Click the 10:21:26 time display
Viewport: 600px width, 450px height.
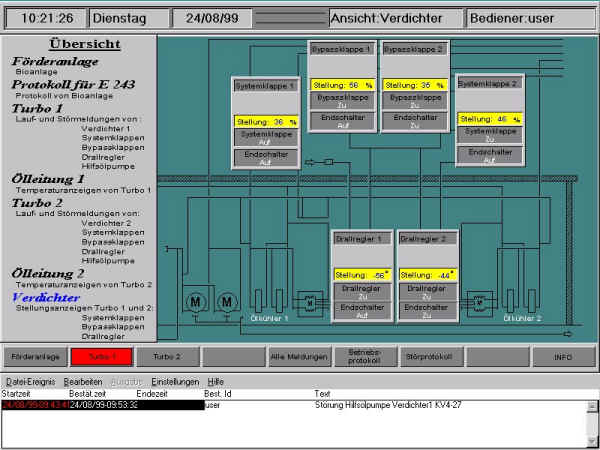click(x=47, y=18)
